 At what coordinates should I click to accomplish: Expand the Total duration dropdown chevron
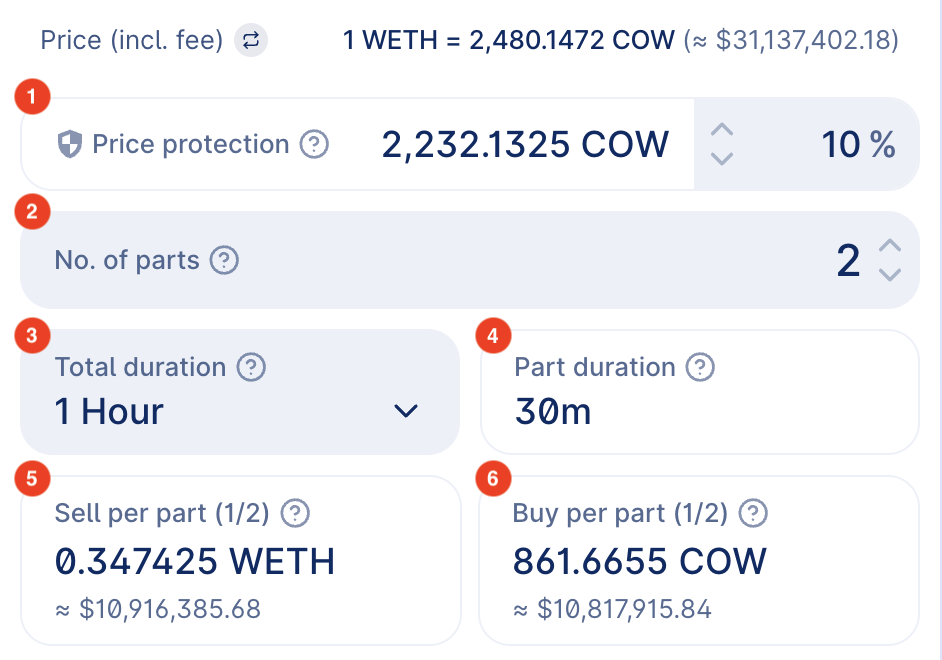coord(405,411)
